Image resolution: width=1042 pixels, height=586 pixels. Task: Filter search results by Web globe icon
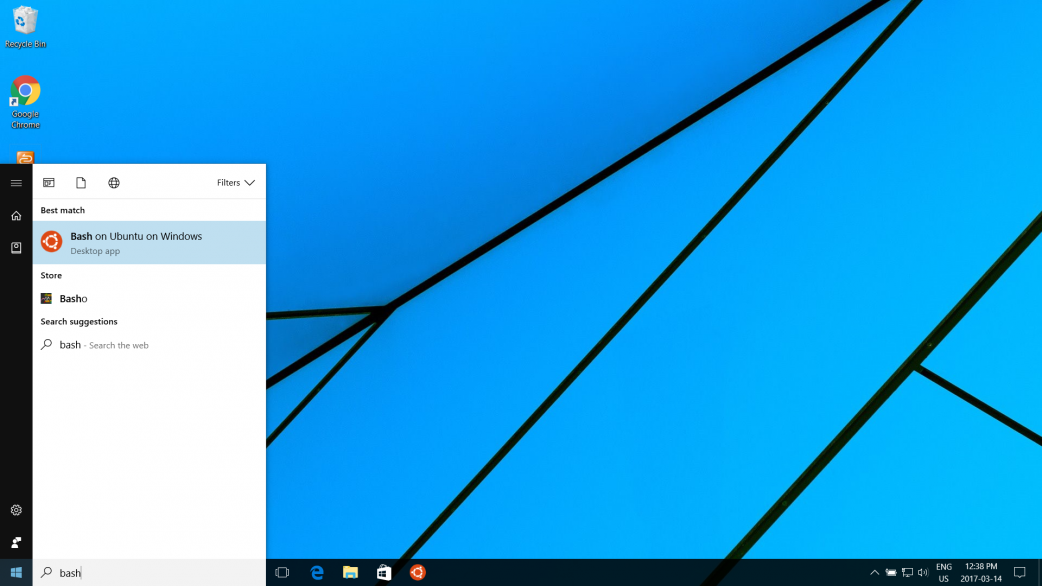(x=114, y=183)
